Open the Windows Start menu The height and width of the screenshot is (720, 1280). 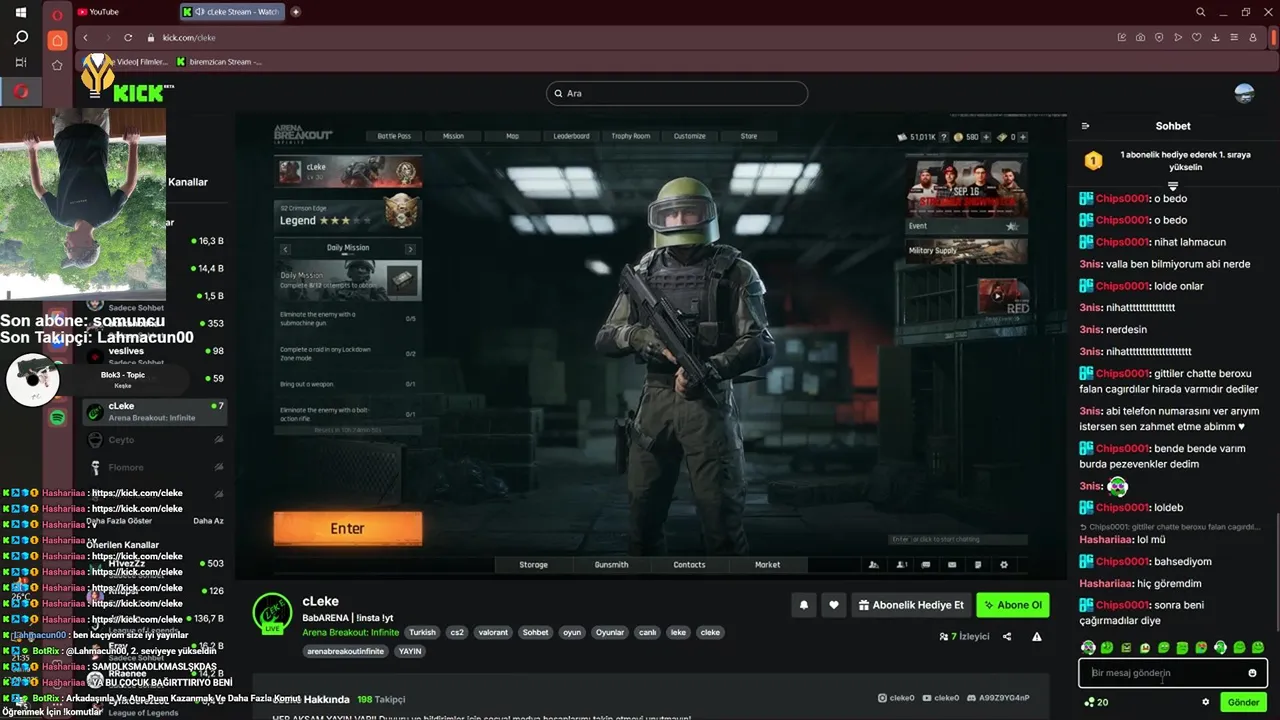pyautogui.click(x=20, y=13)
